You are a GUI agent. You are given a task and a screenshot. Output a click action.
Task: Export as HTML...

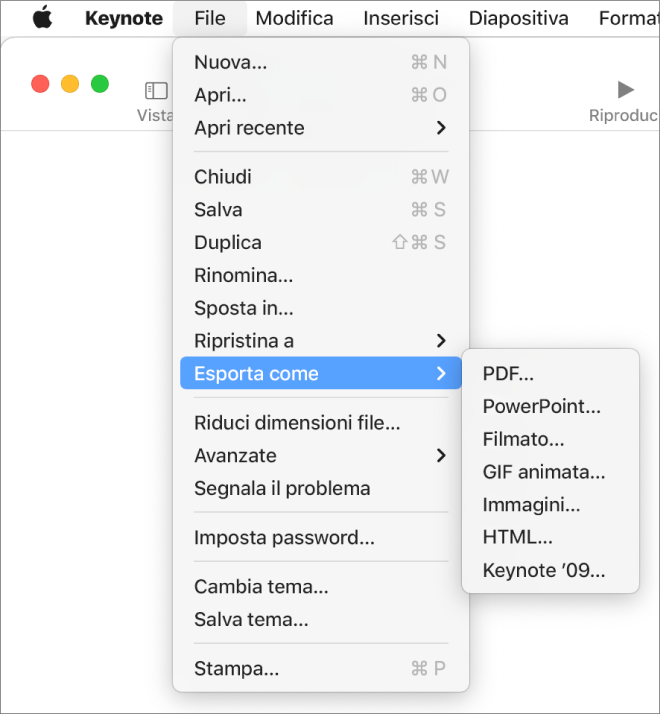tap(550, 537)
